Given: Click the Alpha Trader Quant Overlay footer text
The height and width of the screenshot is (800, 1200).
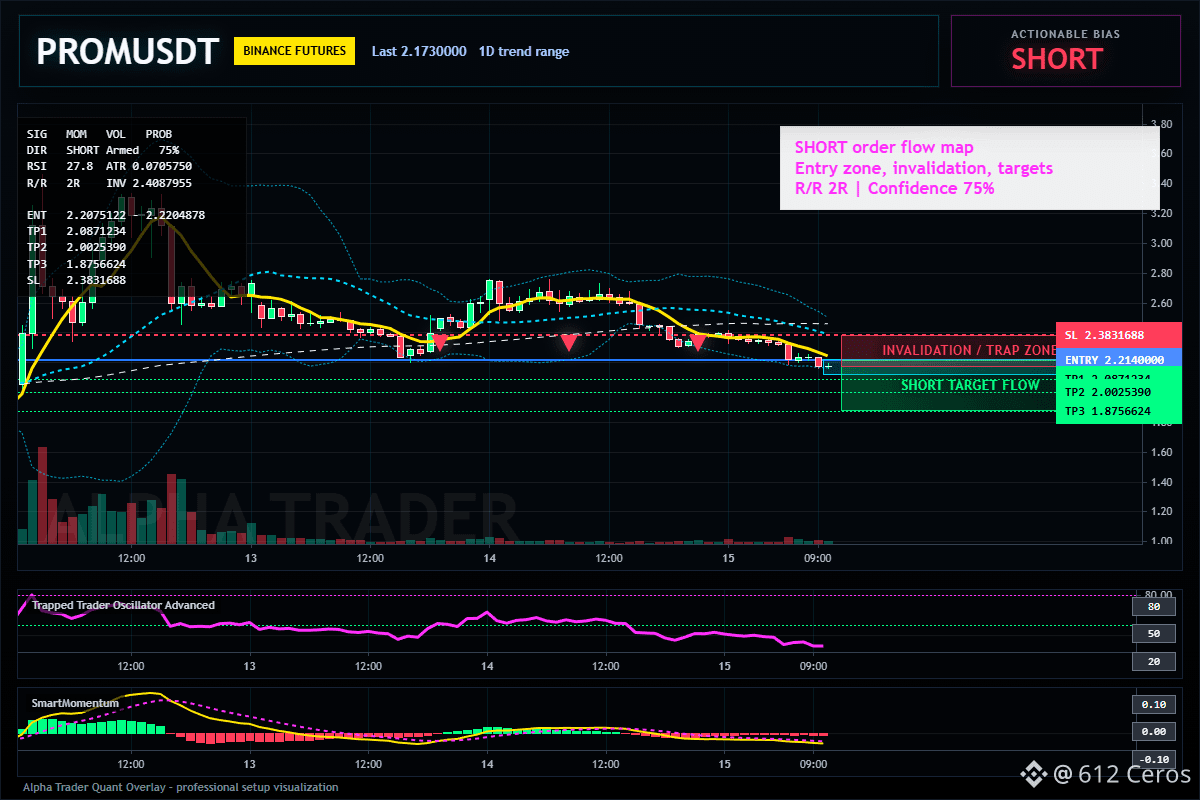Looking at the screenshot, I should click(x=180, y=787).
